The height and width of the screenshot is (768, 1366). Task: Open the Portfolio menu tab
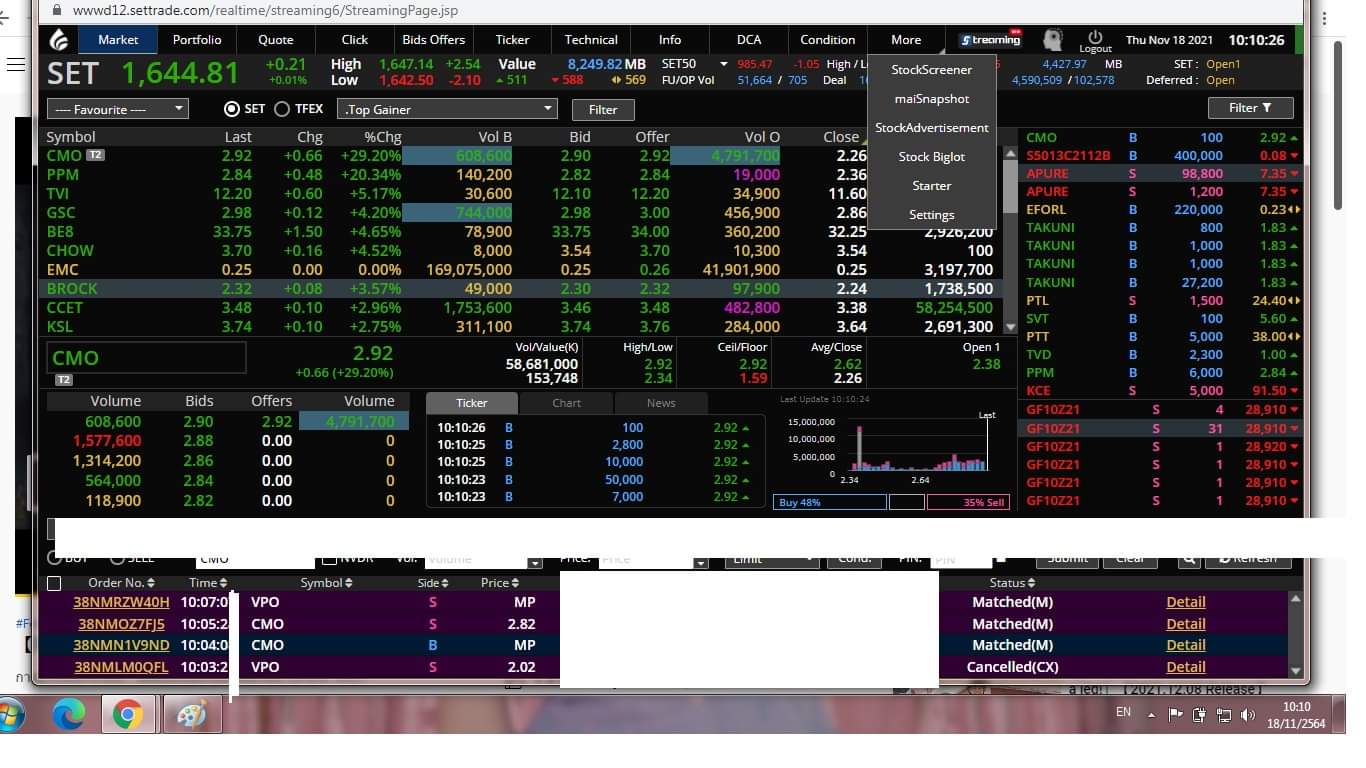tap(197, 40)
